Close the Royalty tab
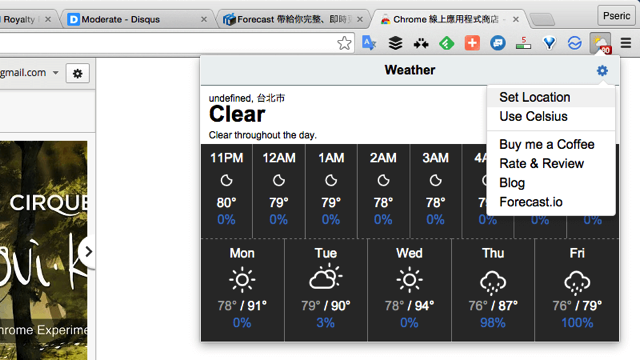Viewport: 640px width, 360px height. [x=48, y=19]
